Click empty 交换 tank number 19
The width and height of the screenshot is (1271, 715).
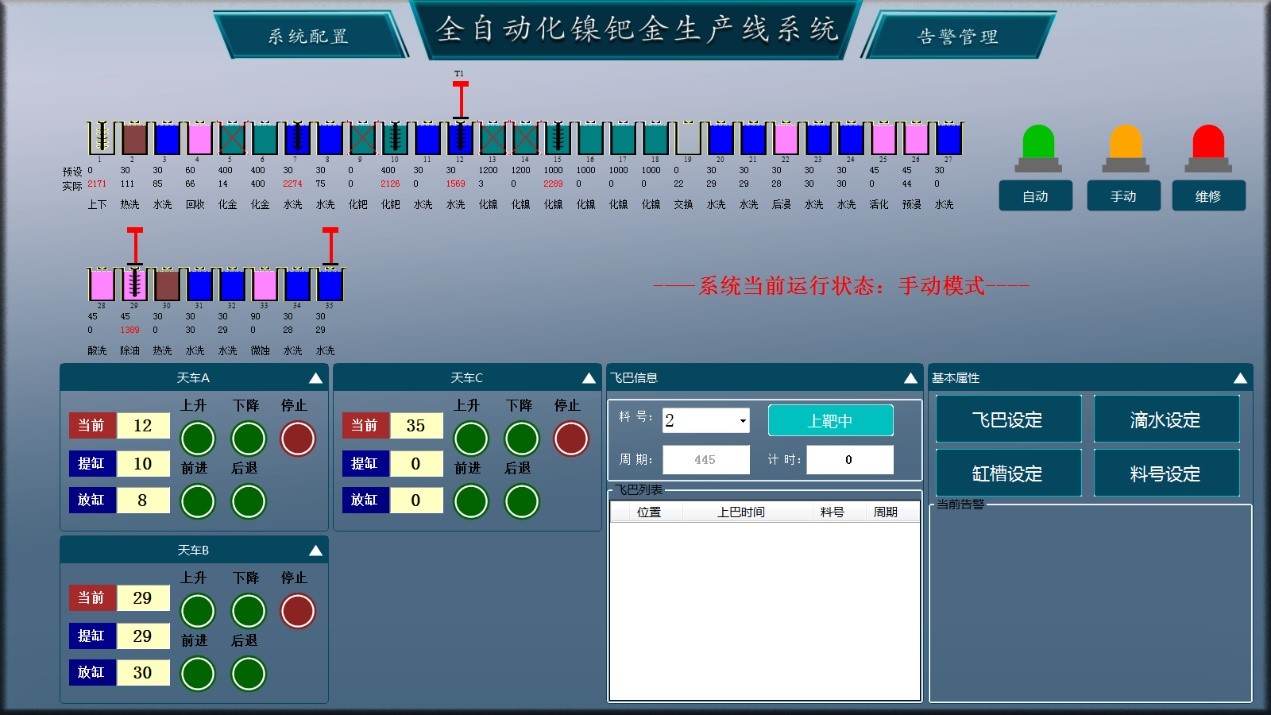click(x=687, y=139)
